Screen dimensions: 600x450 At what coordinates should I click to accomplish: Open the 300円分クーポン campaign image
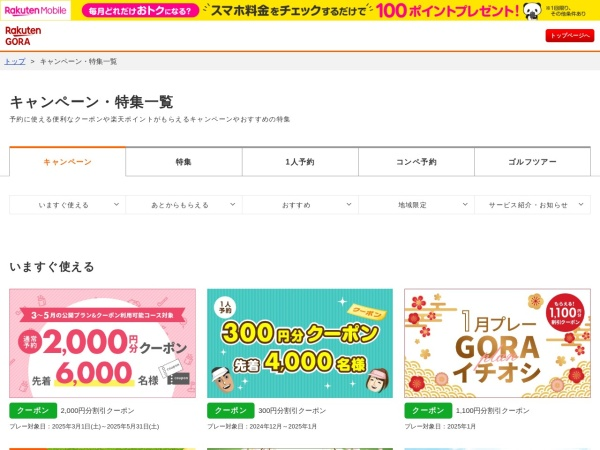tap(300, 343)
